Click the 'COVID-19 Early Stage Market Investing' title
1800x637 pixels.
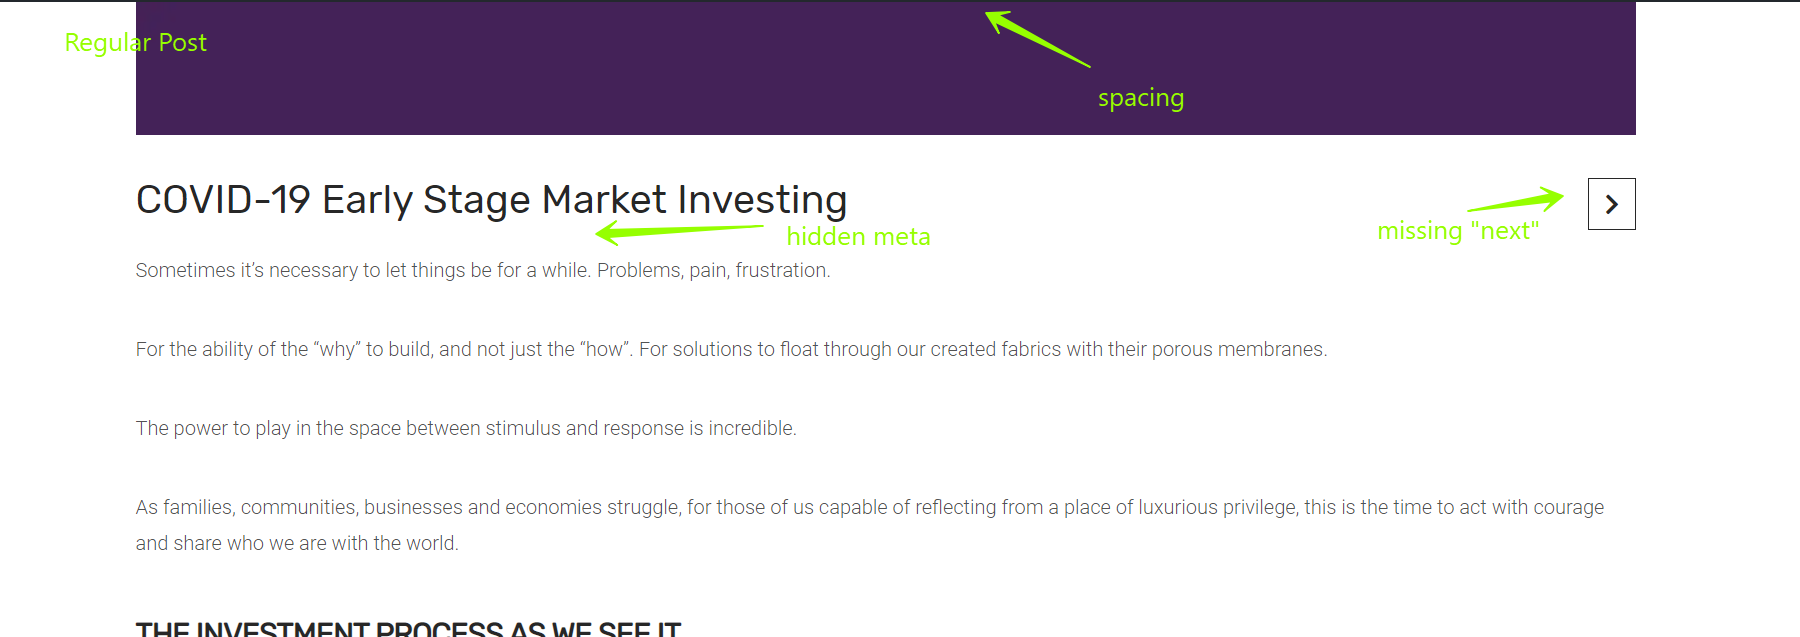[x=491, y=200]
